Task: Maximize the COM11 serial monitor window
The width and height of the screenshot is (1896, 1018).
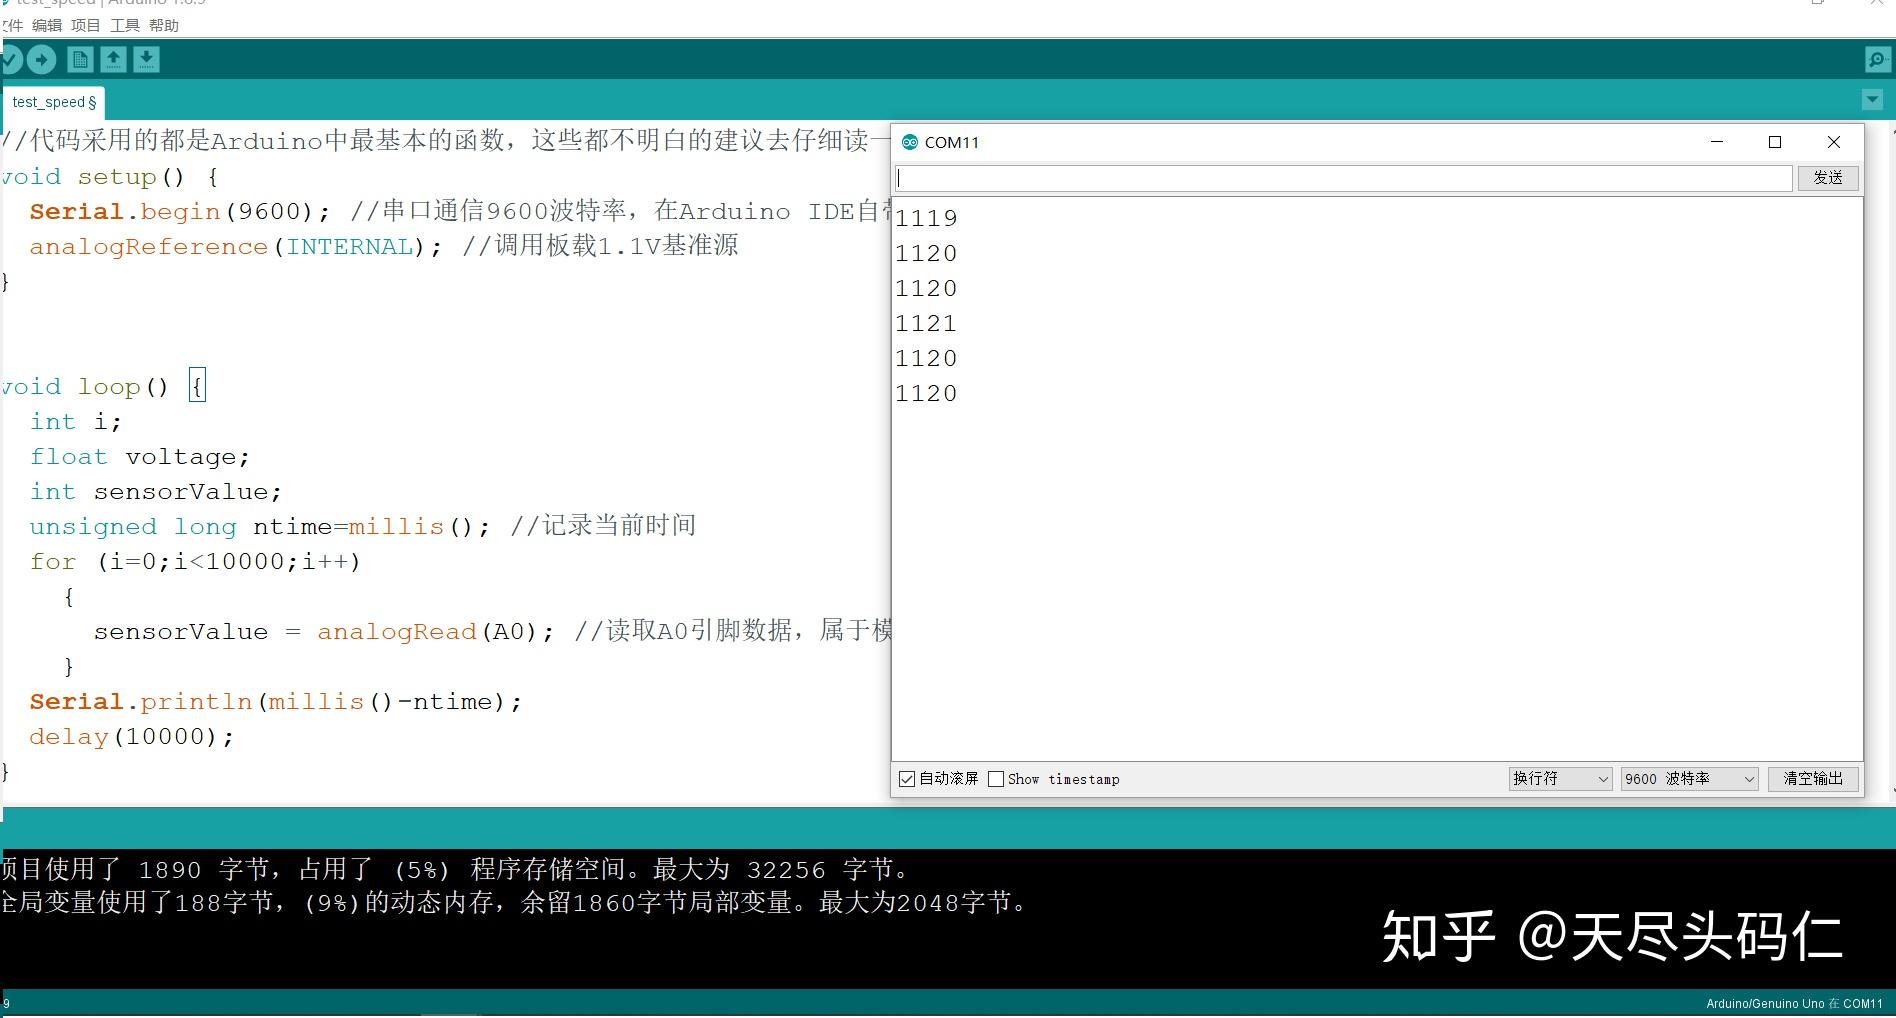Action: click(x=1775, y=142)
